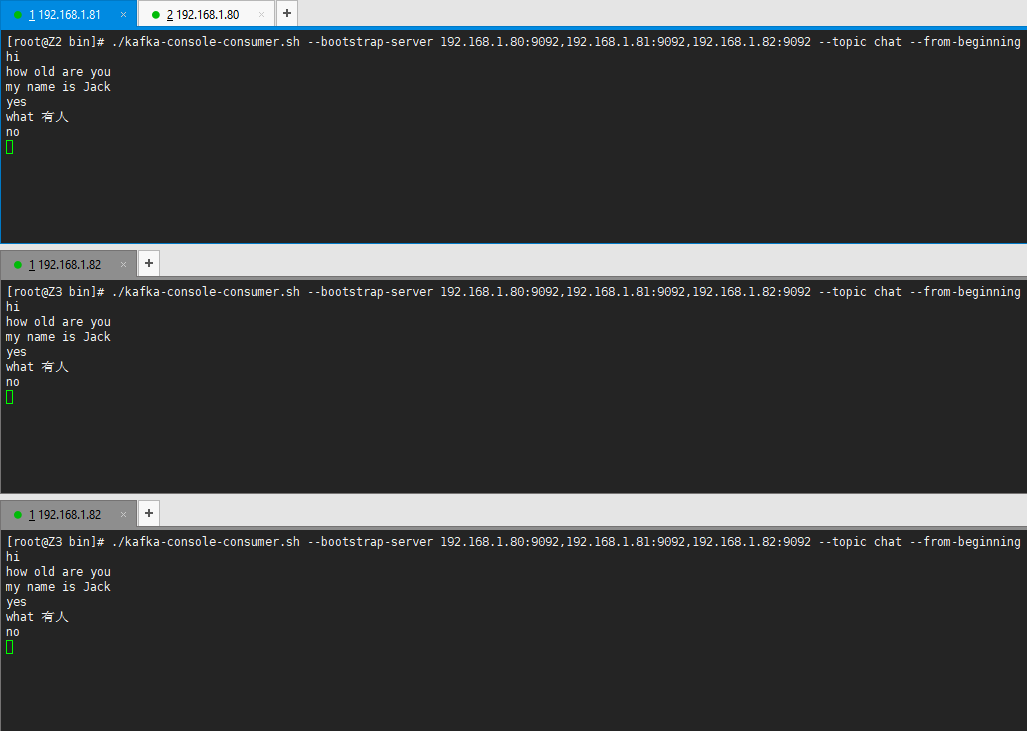Switch to the 192.168.1.81 session tab

coord(68,14)
